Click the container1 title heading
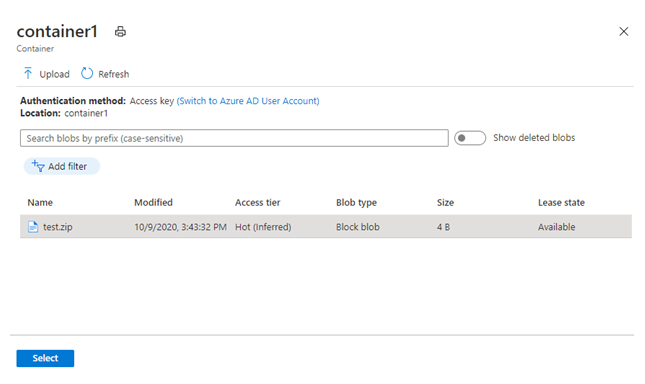Viewport: 645px width, 384px height. (57, 31)
